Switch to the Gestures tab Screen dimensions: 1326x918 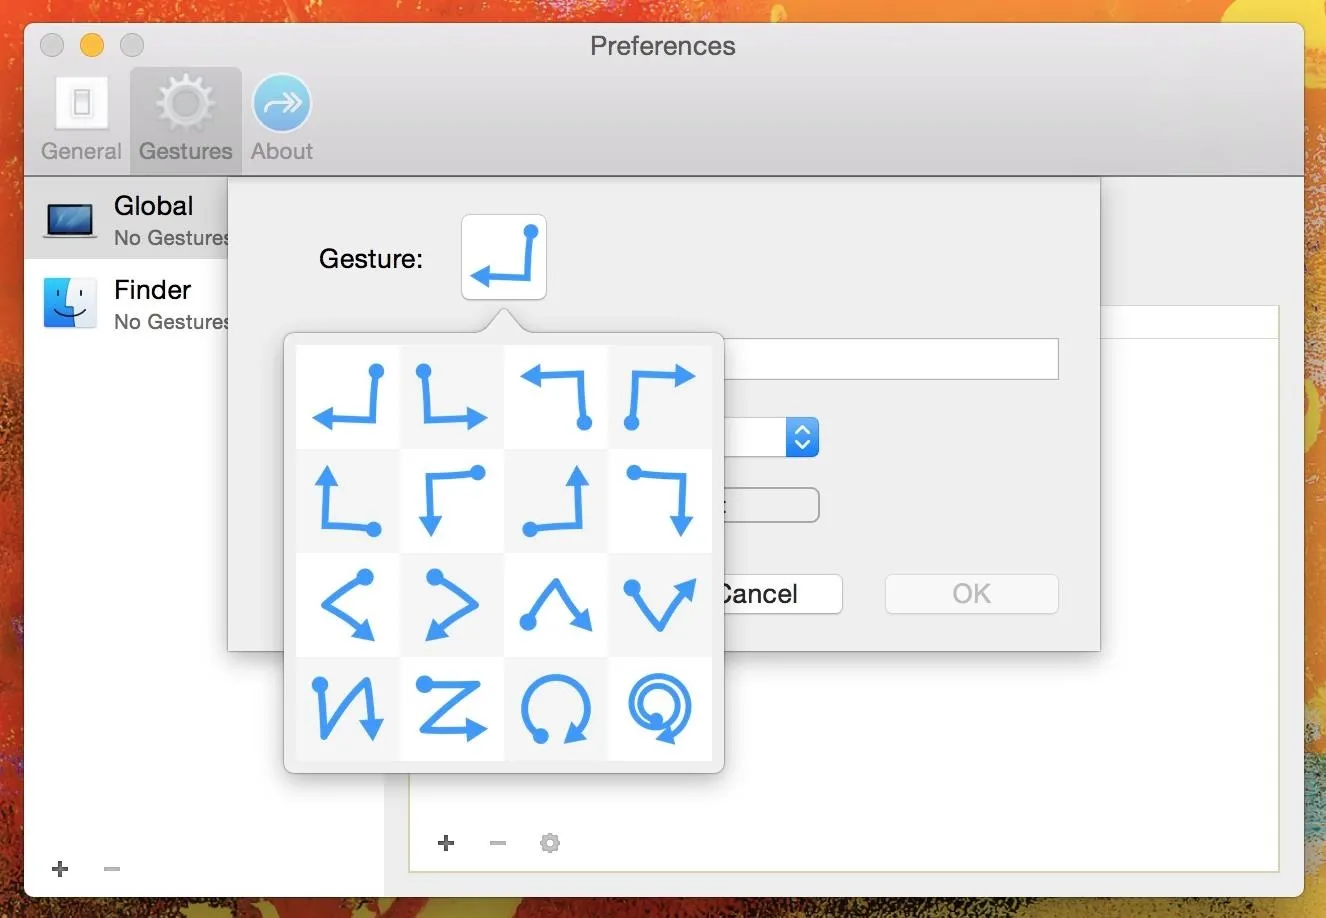[186, 119]
